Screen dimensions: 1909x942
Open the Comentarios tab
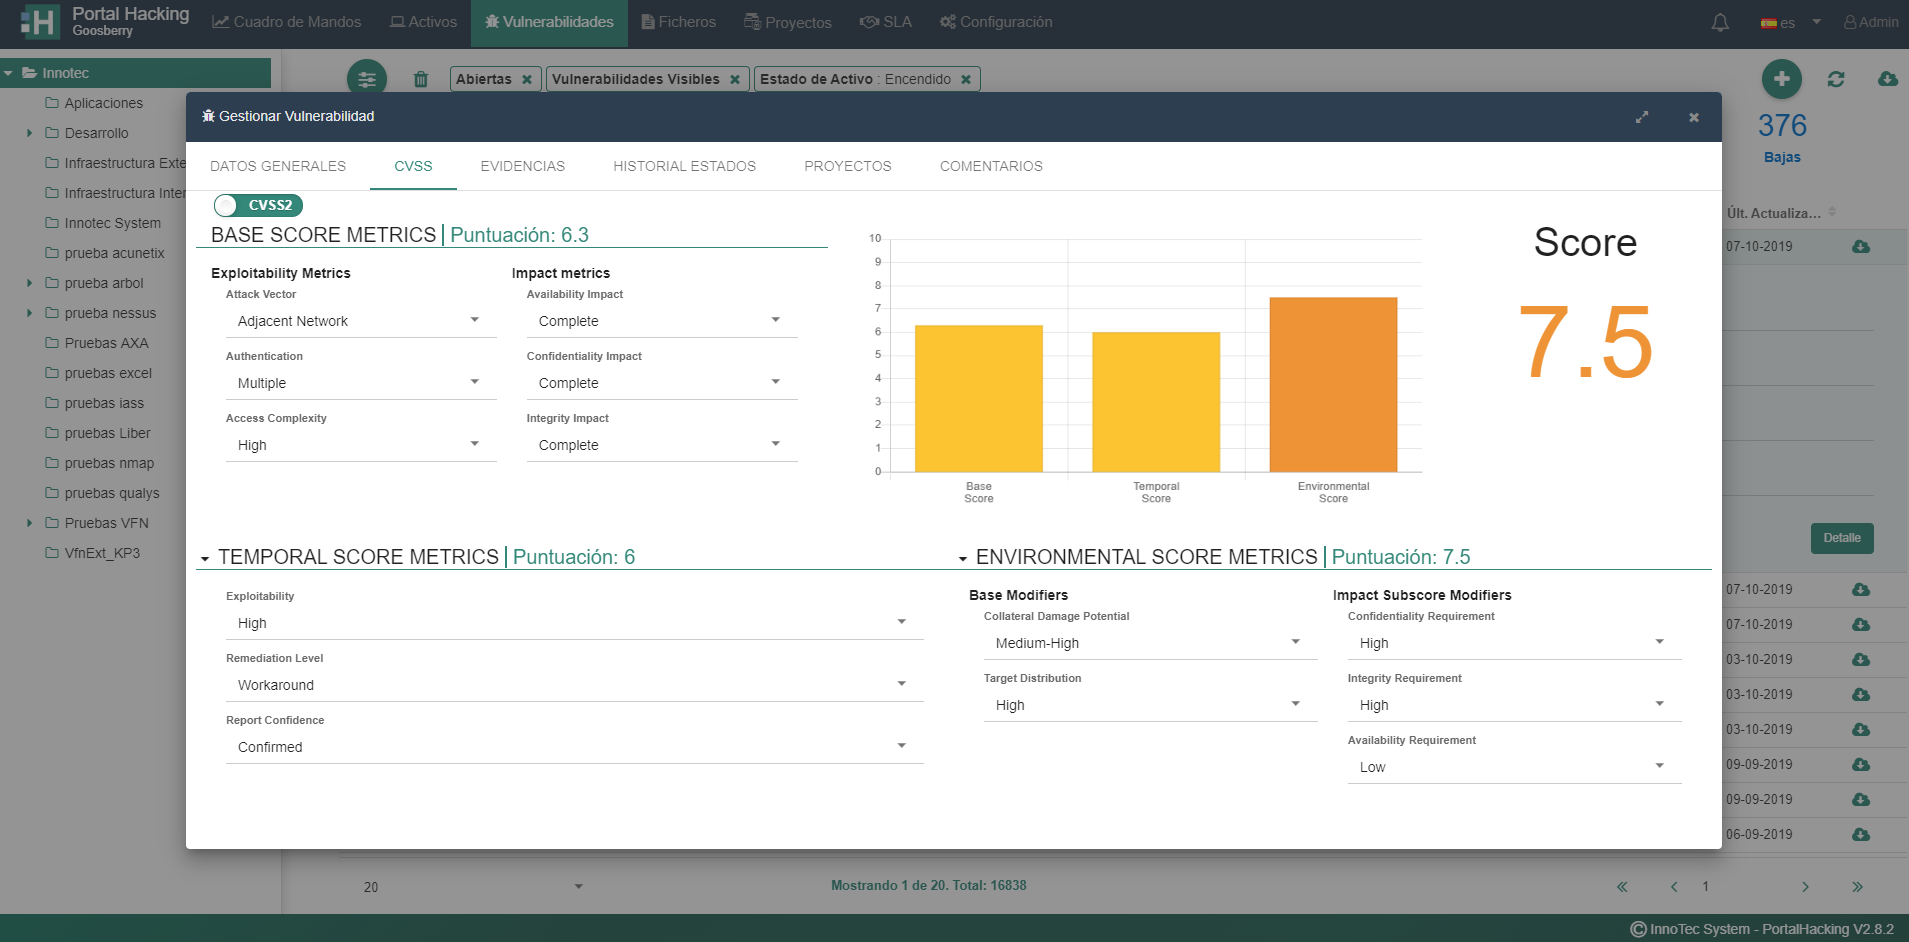pos(991,166)
